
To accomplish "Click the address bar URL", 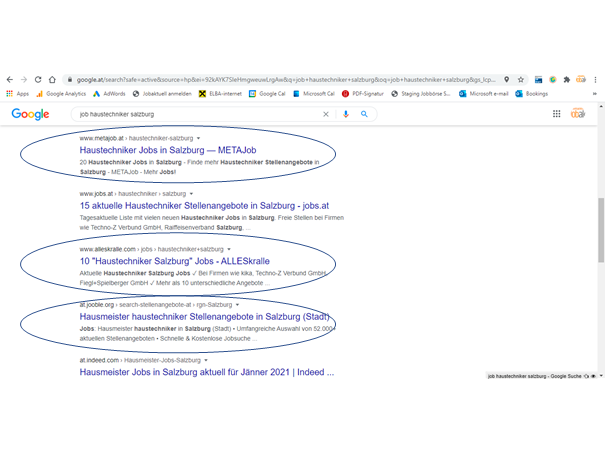I will pyautogui.click(x=286, y=79).
